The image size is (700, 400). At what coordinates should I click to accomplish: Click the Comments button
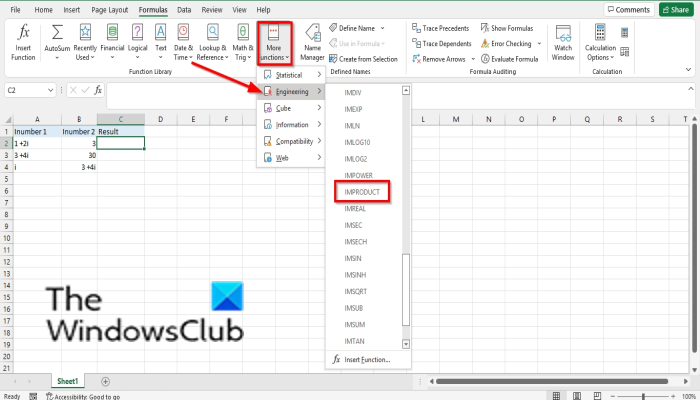629,10
